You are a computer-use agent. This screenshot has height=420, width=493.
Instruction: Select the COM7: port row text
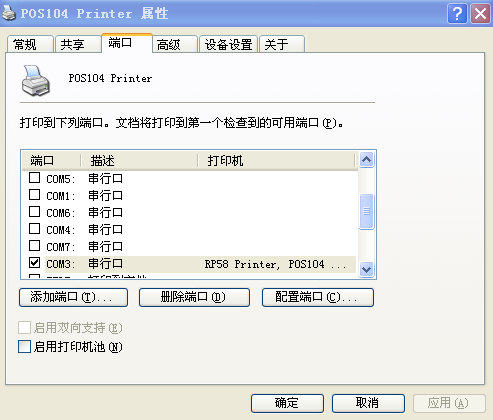[61, 247]
